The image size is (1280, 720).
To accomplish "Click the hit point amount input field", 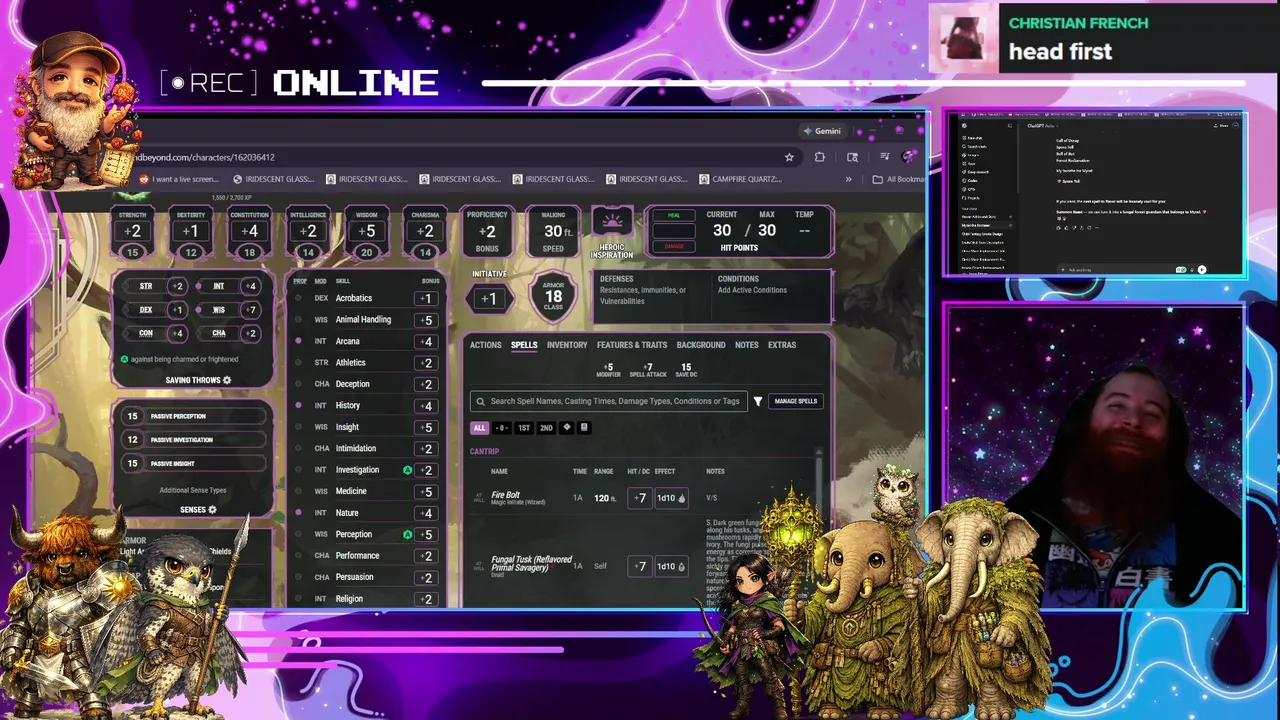I will (x=673, y=231).
